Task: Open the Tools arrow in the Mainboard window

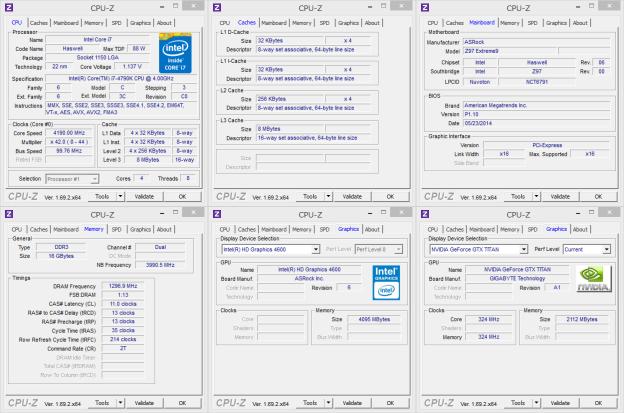Action: pyautogui.click(x=536, y=197)
